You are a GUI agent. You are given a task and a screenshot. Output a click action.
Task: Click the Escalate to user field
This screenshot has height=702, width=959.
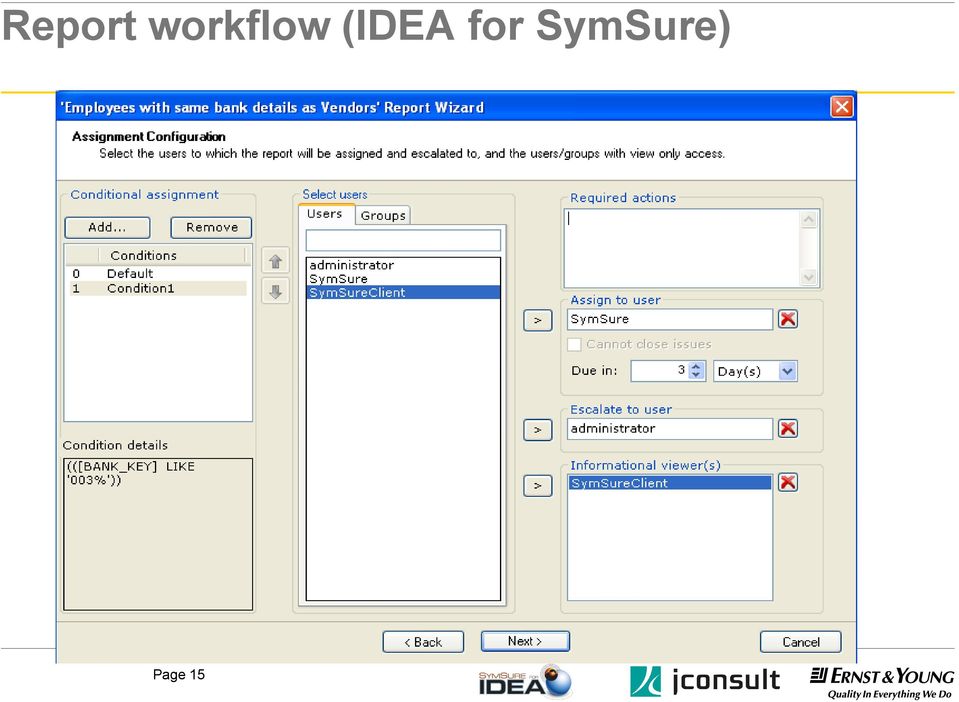tap(670, 429)
